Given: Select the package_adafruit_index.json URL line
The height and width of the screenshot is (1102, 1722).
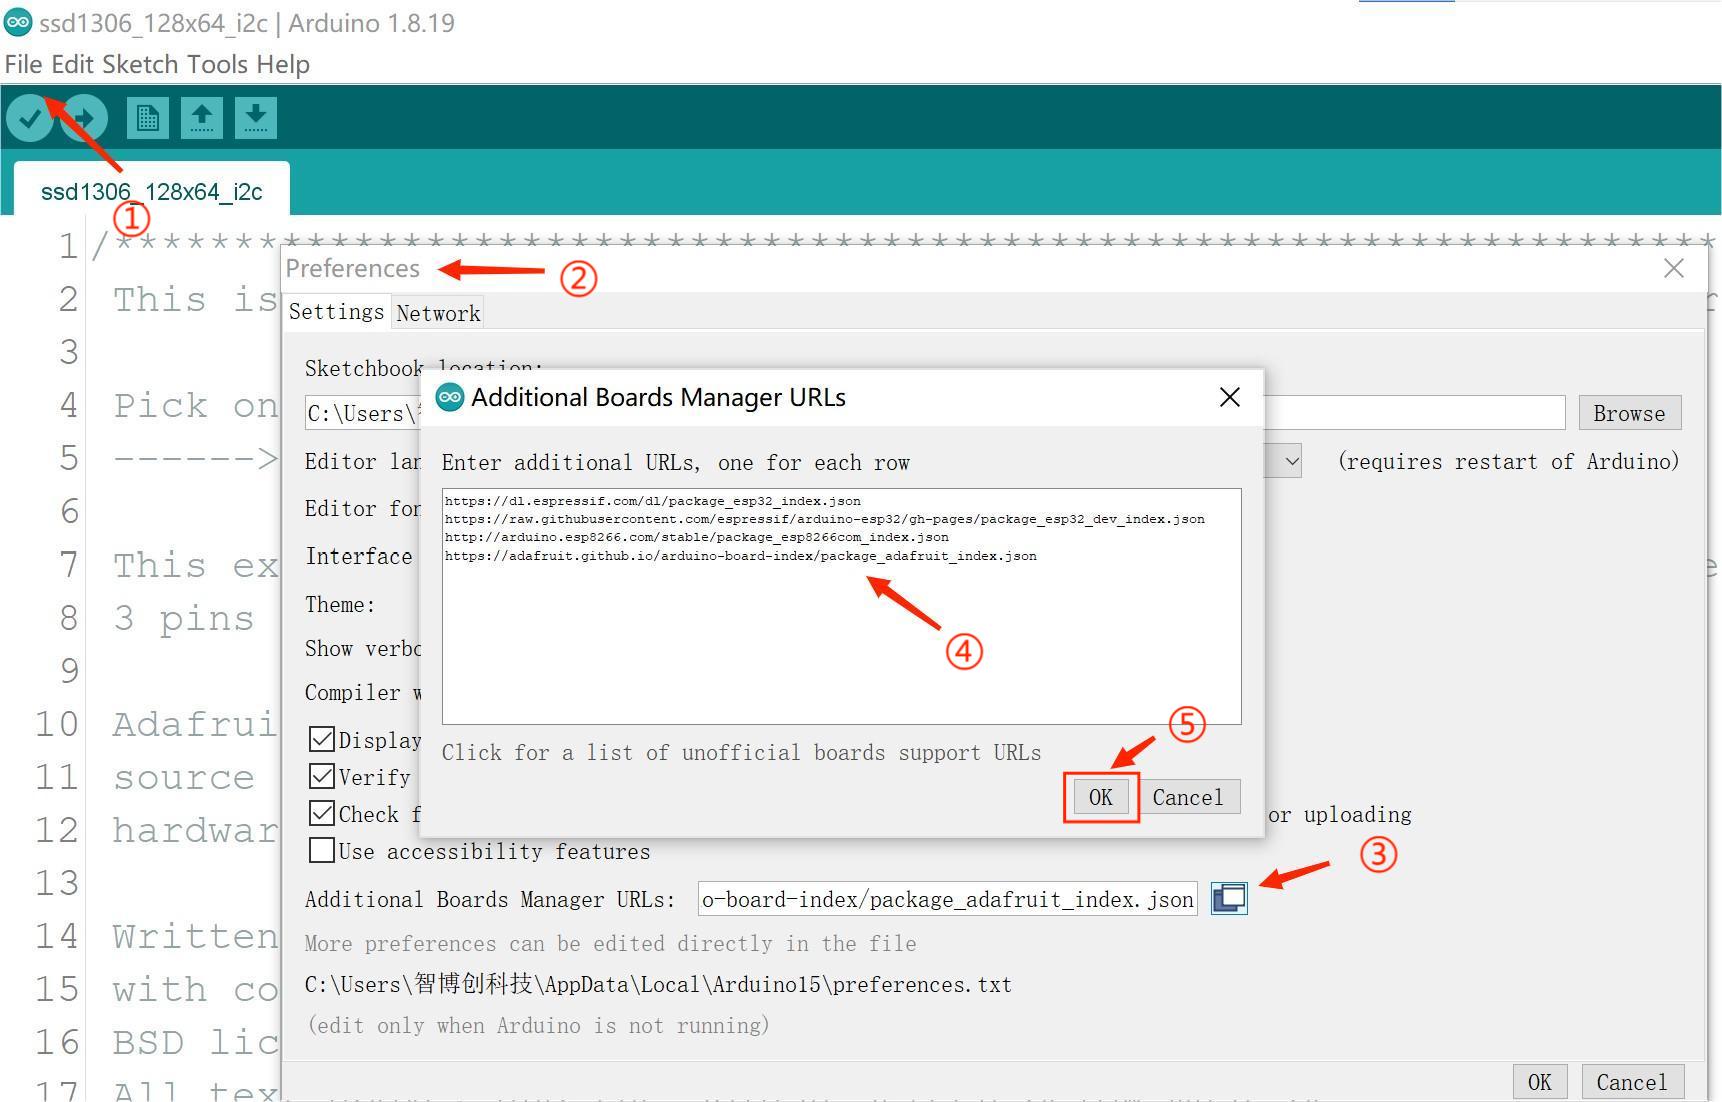Looking at the screenshot, I should pos(741,556).
